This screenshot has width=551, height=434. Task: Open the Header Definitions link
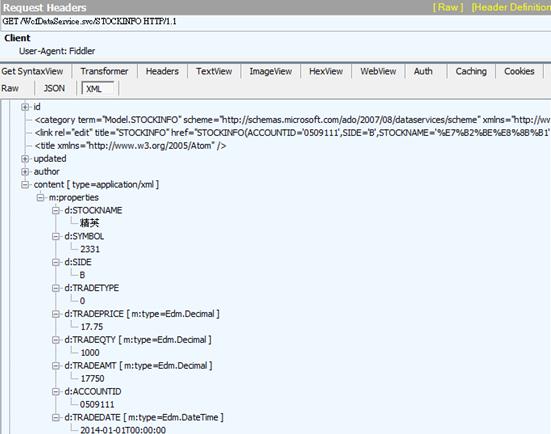click(511, 7)
